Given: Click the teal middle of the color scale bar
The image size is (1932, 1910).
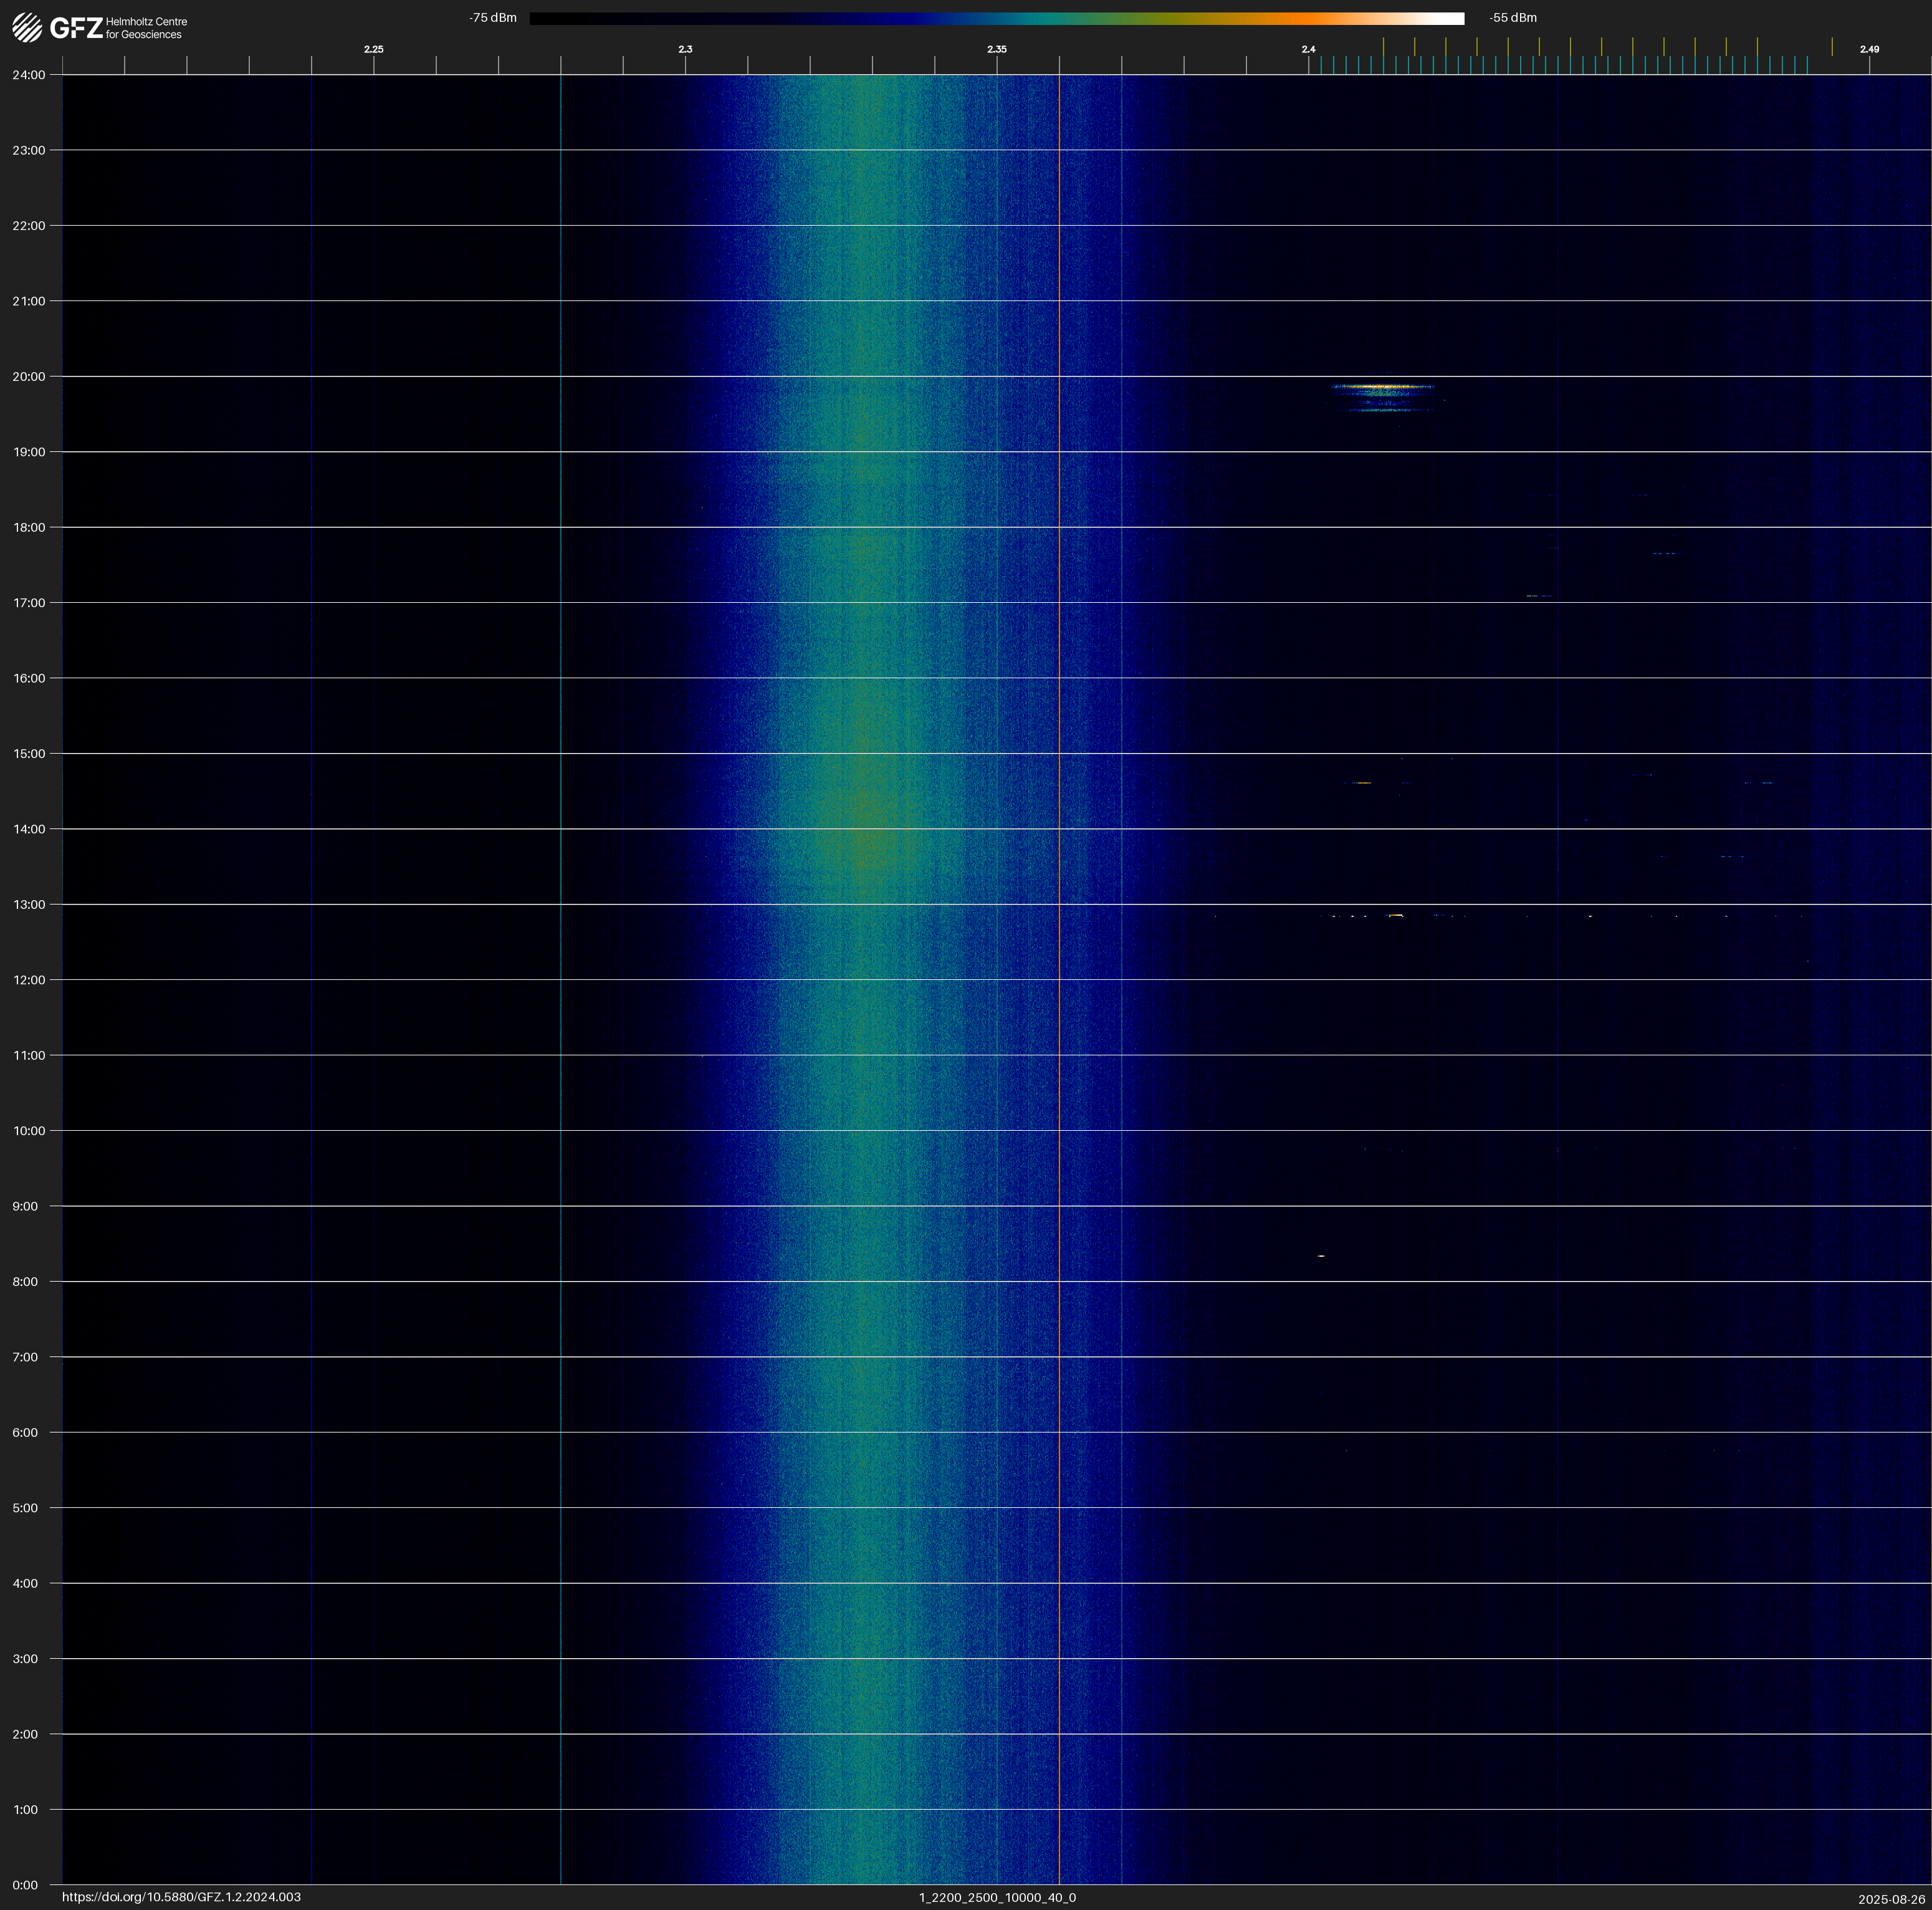Looking at the screenshot, I should (x=1040, y=18).
